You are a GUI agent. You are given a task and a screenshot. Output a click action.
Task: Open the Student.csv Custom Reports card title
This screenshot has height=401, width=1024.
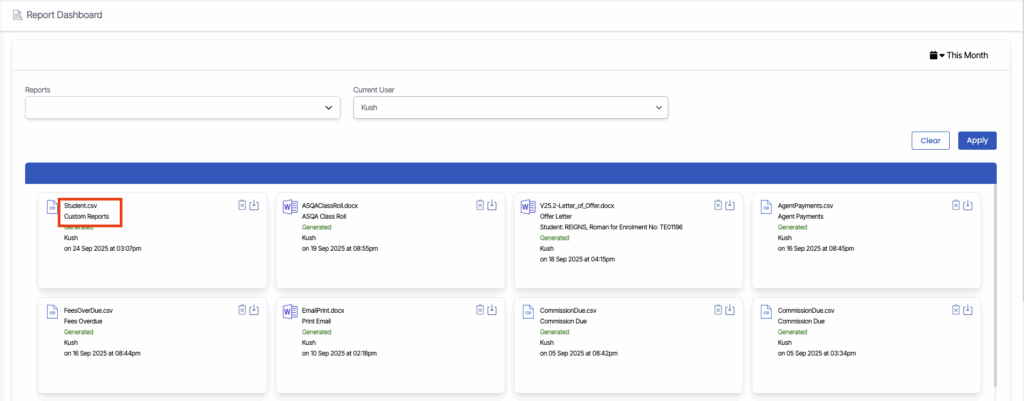point(80,205)
